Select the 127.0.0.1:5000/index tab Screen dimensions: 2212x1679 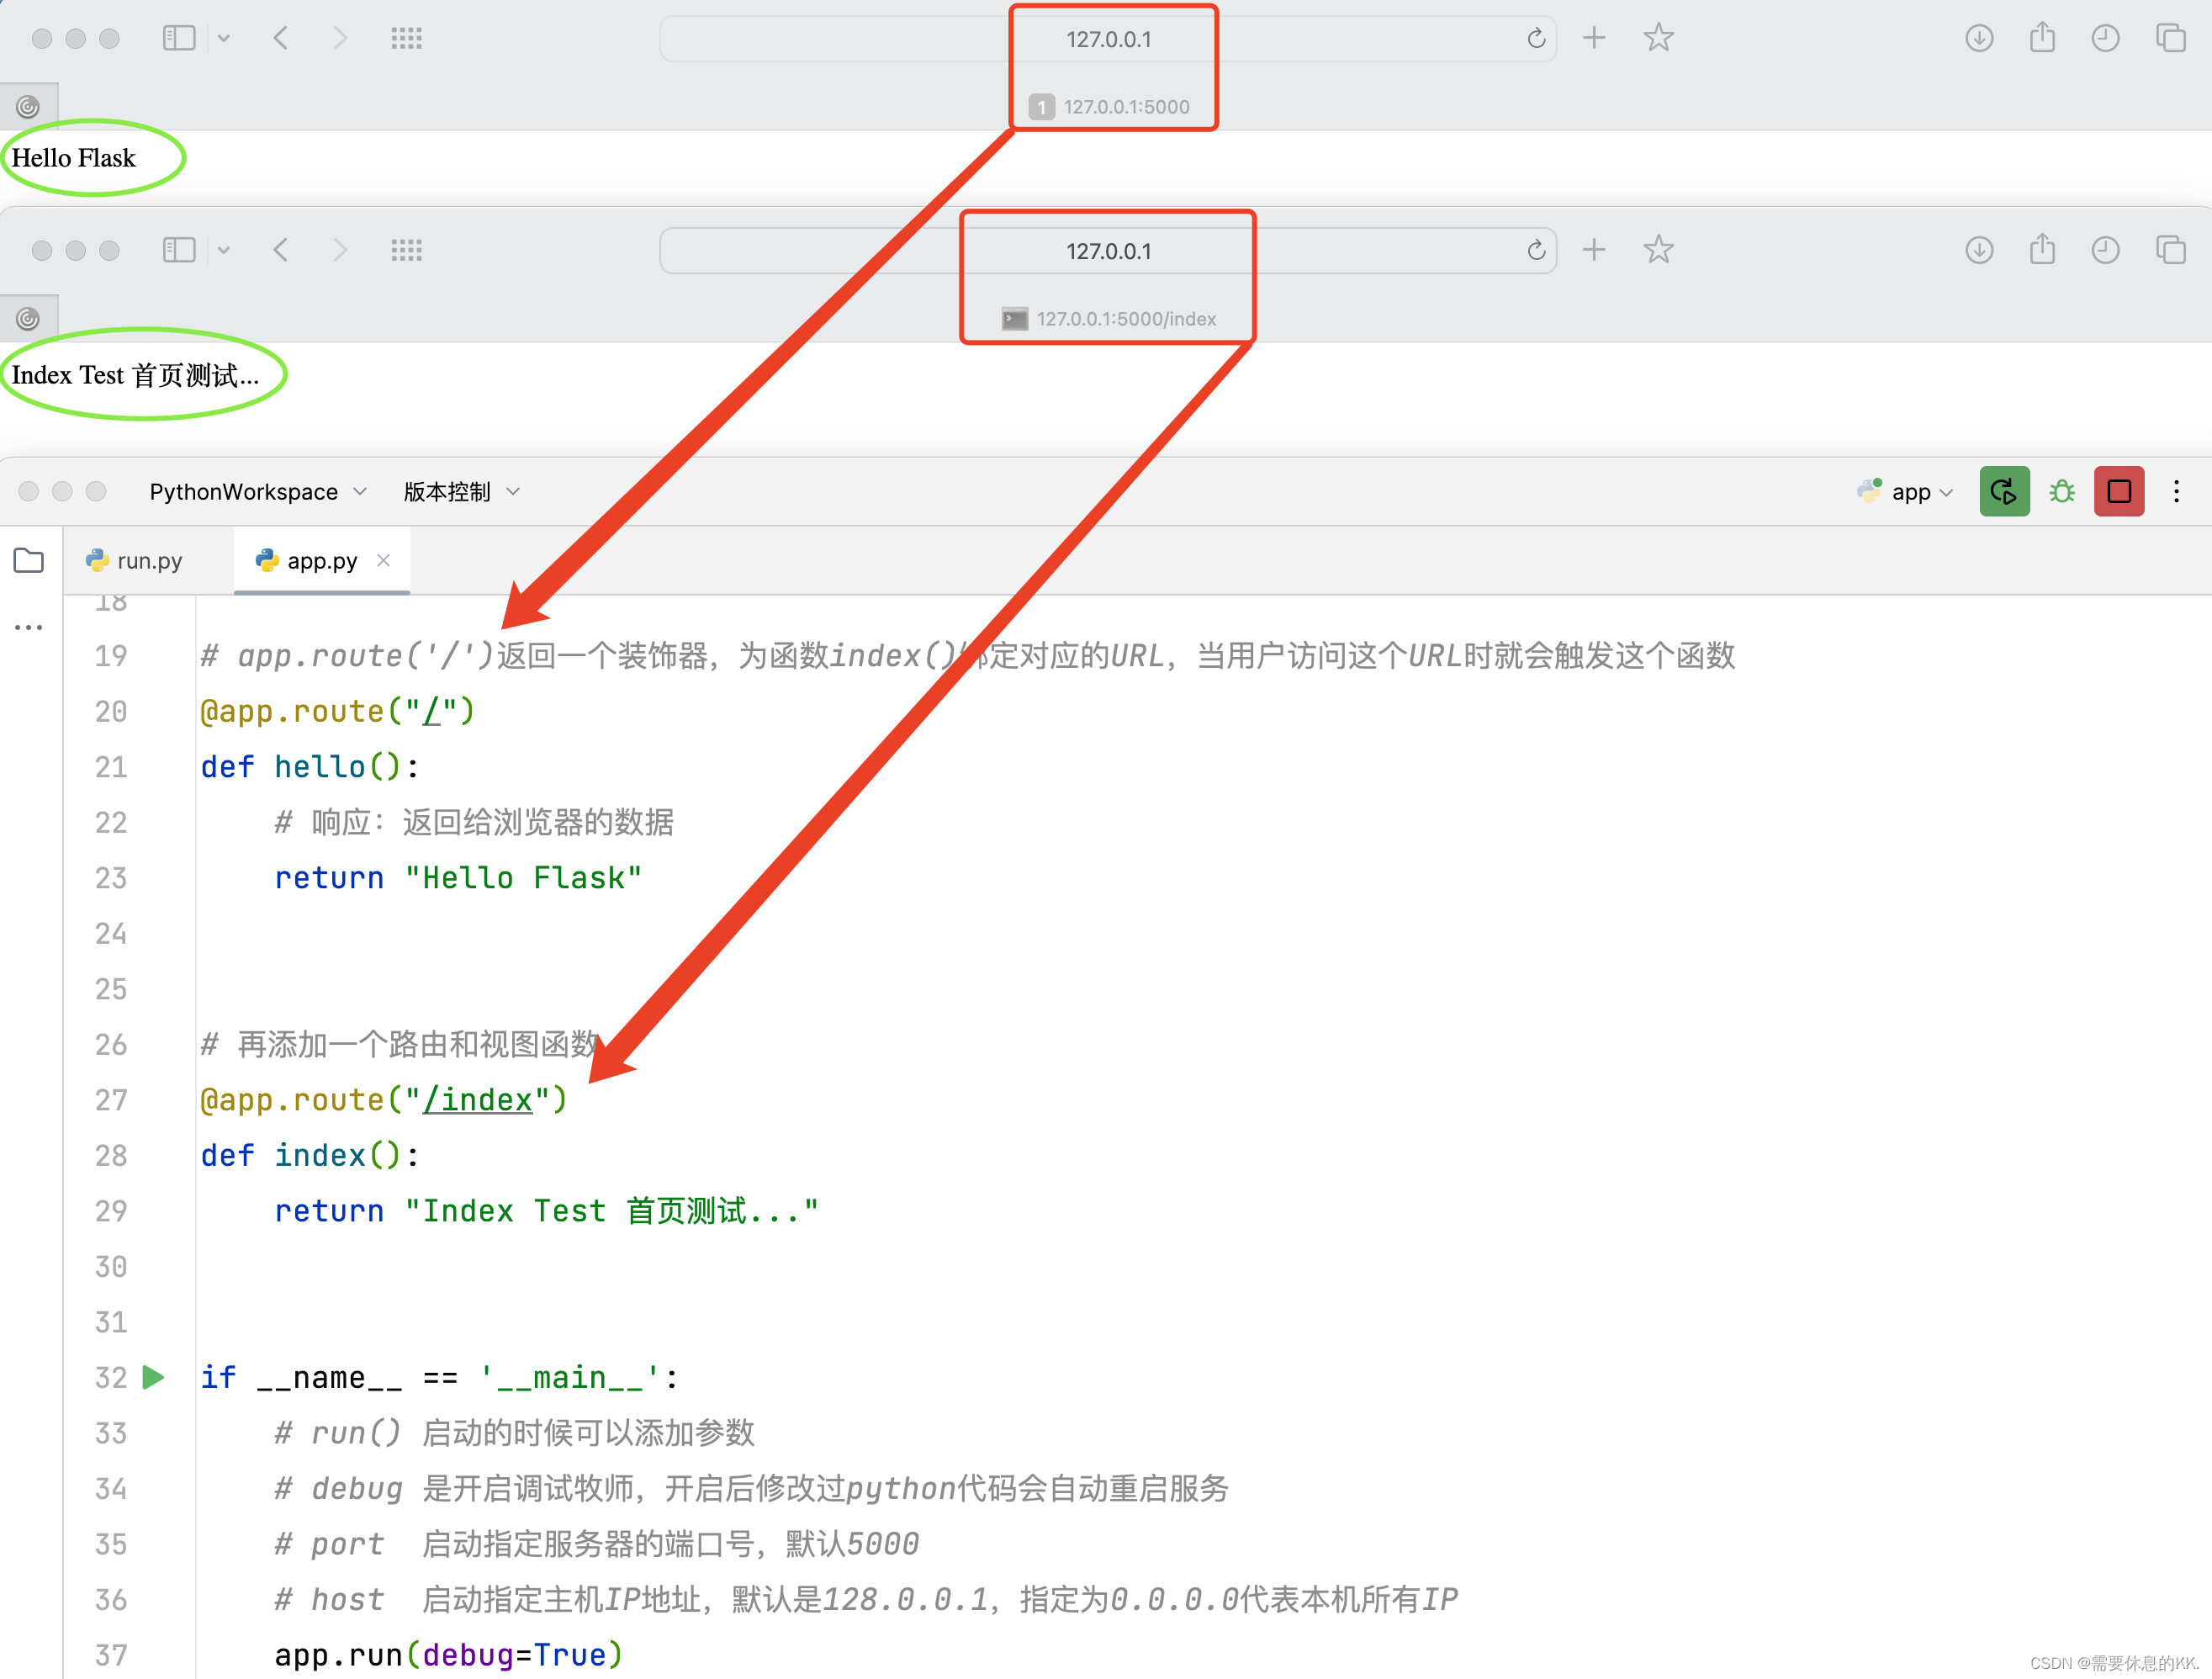(x=1109, y=319)
